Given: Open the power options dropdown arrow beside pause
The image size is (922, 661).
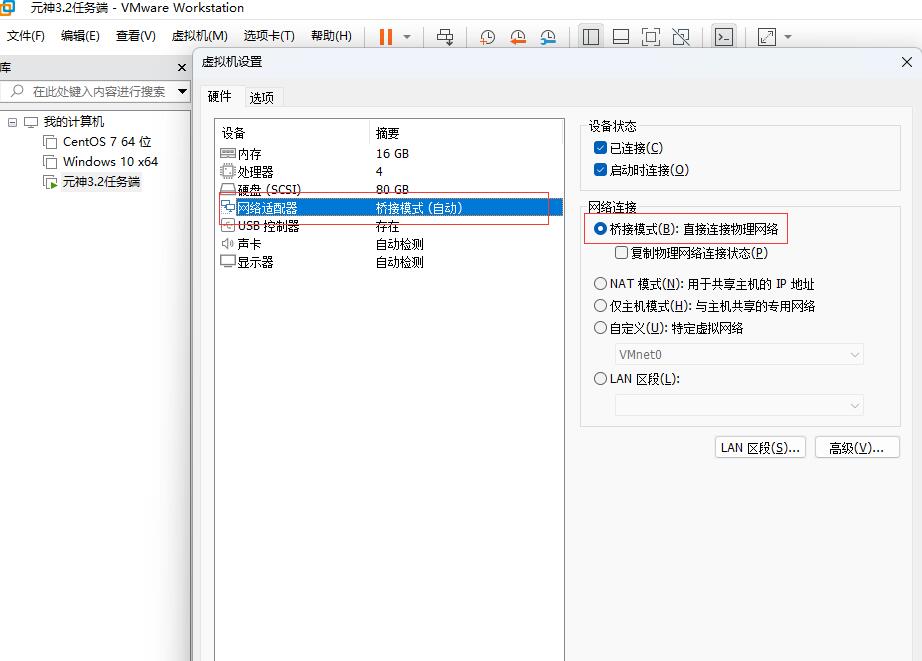Looking at the screenshot, I should pyautogui.click(x=407, y=37).
